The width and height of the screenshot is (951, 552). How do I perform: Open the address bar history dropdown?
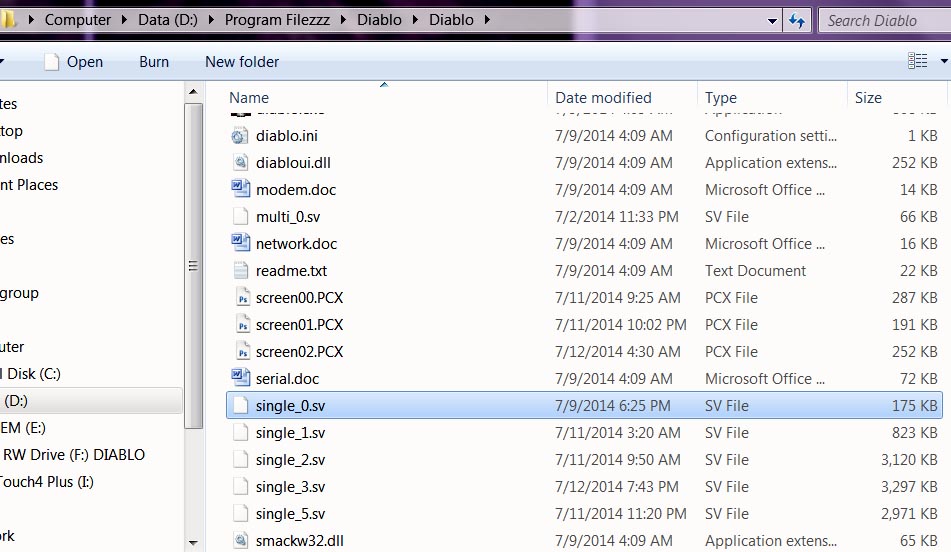772,21
